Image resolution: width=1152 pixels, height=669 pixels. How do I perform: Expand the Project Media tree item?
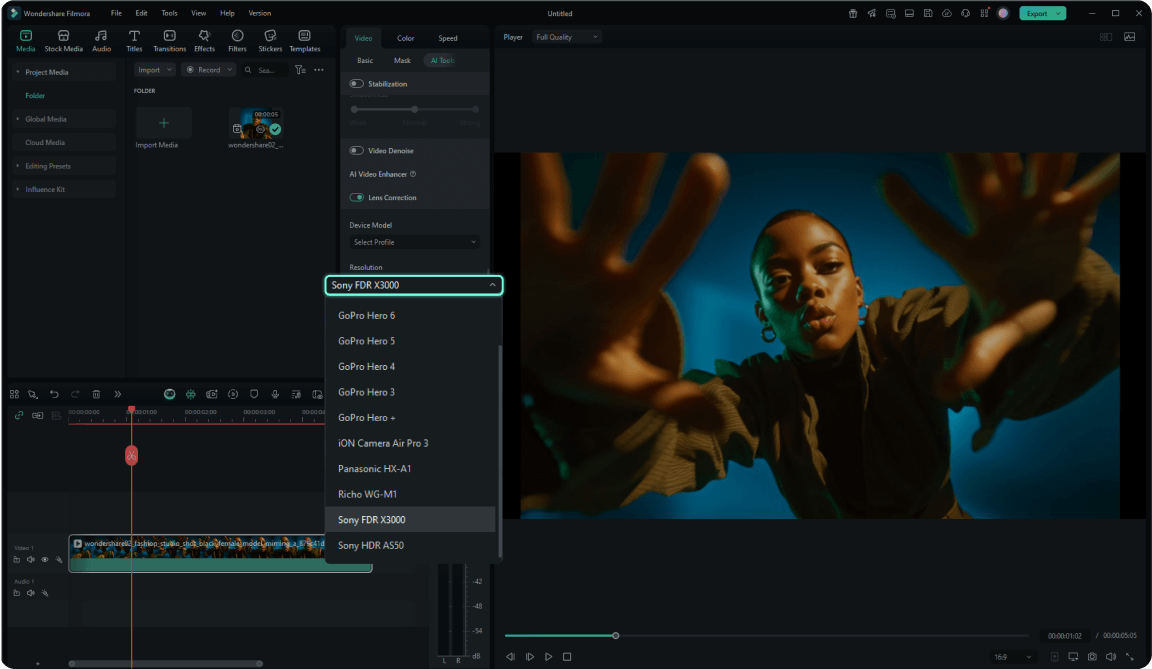pyautogui.click(x=18, y=72)
